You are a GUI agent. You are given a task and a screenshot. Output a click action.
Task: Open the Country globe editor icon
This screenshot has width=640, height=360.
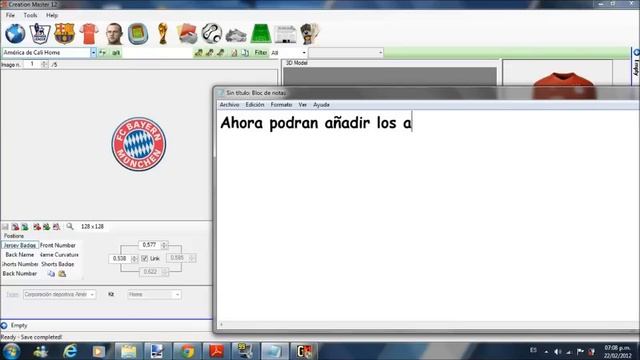pyautogui.click(x=15, y=33)
